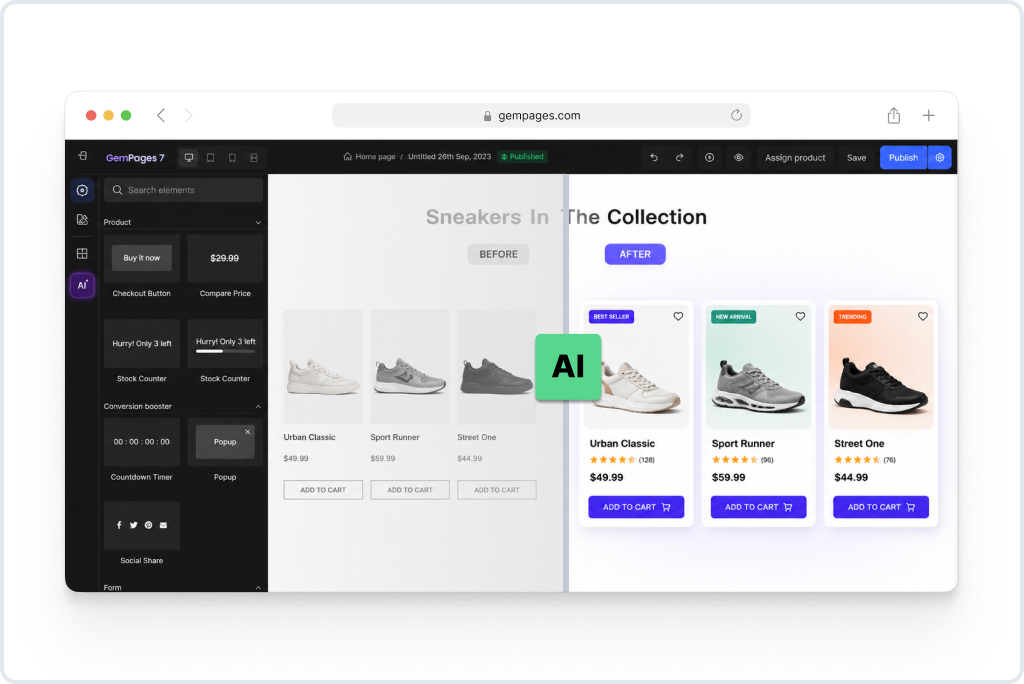
Task: Go back in the browser
Action: pos(161,116)
